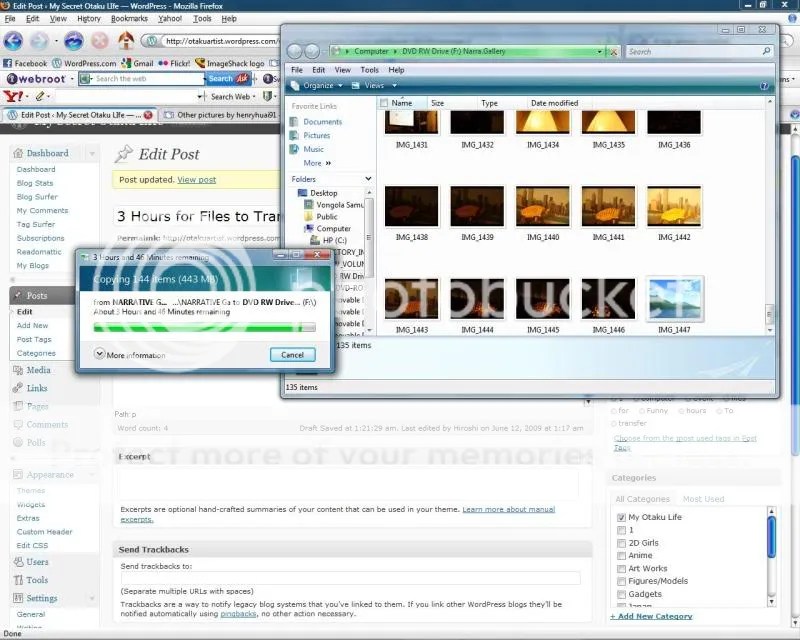Screen dimensions: 800x640
Task: Expand the Dashboard menu arrow in WordPress
Action: [x=92, y=153]
